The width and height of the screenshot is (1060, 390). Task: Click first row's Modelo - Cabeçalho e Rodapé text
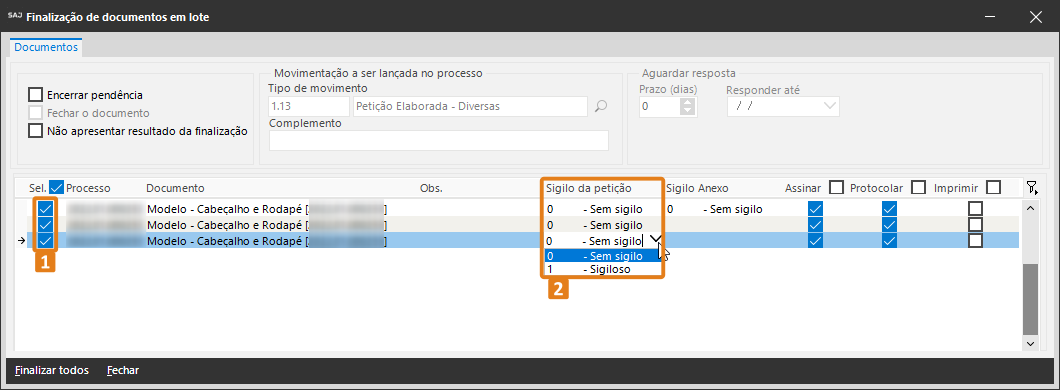pyautogui.click(x=225, y=209)
